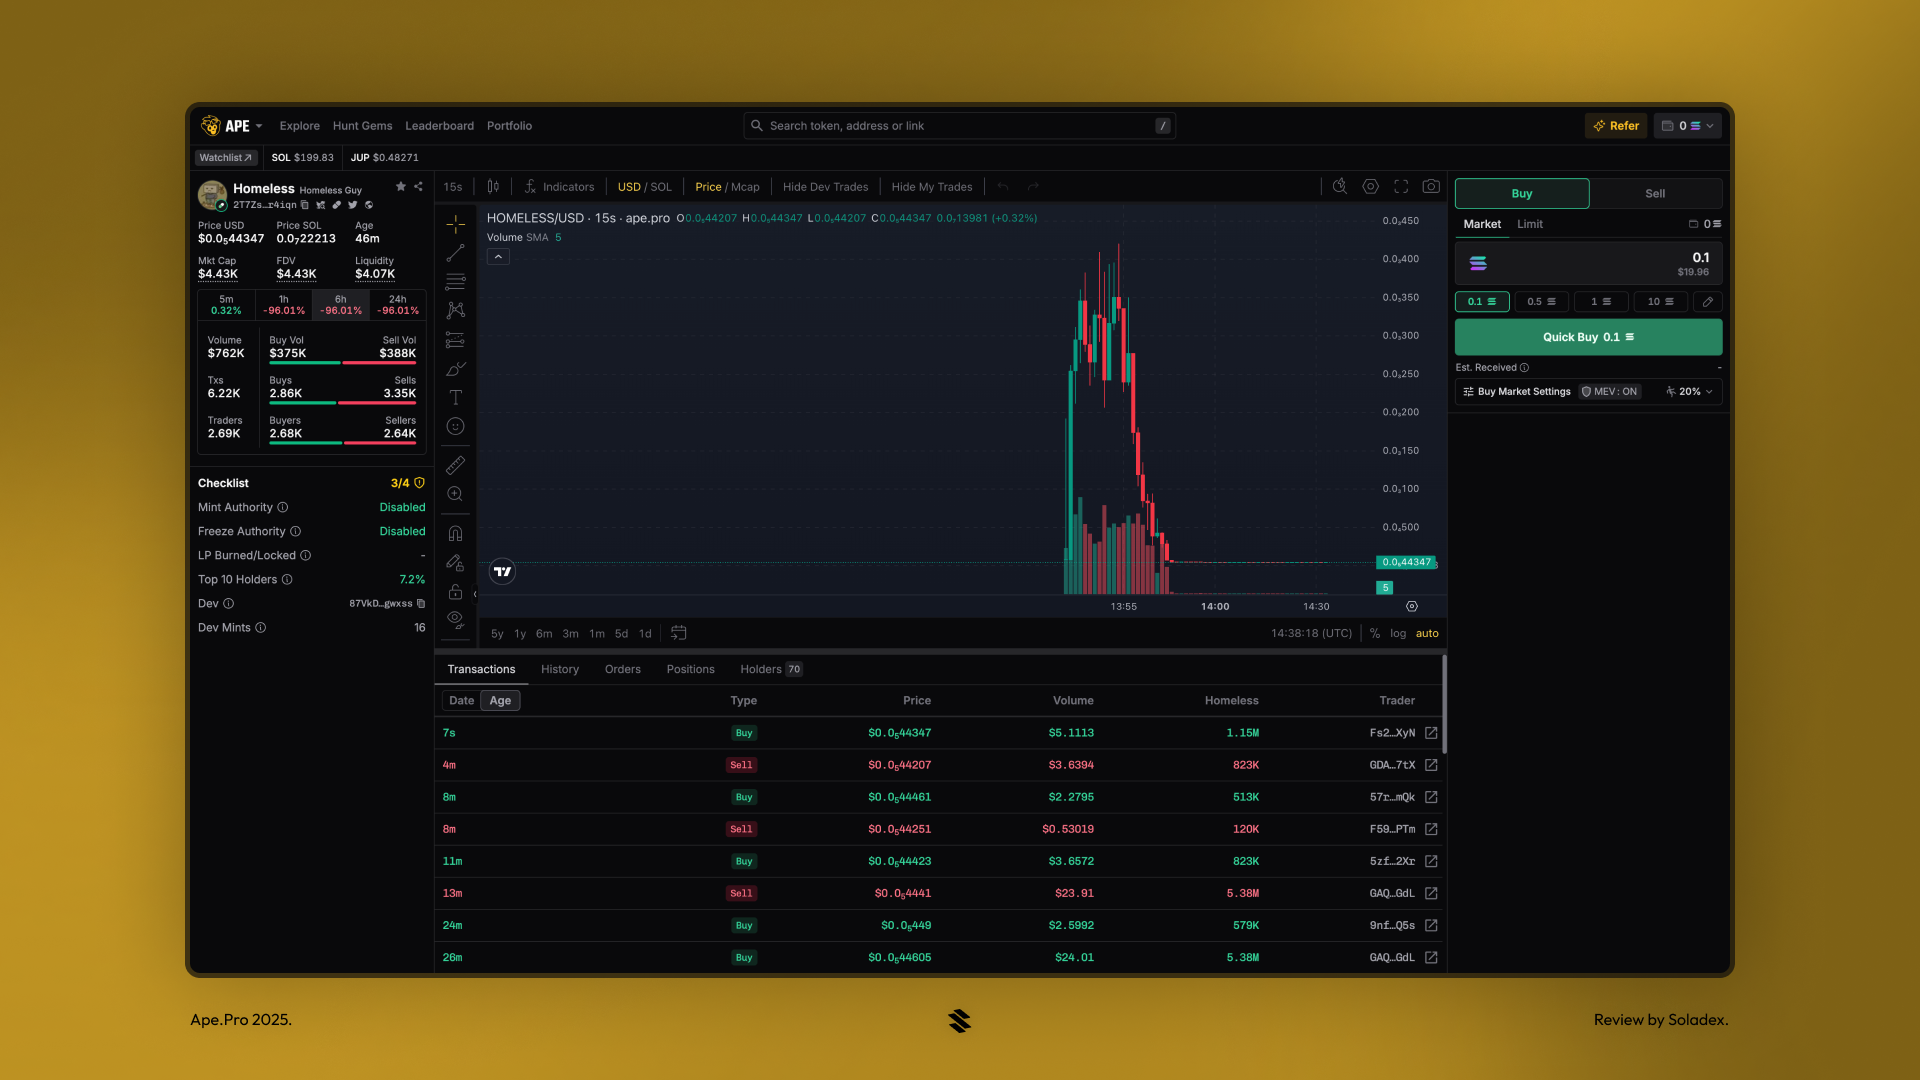Collapse the chart indicator legend

click(x=498, y=257)
